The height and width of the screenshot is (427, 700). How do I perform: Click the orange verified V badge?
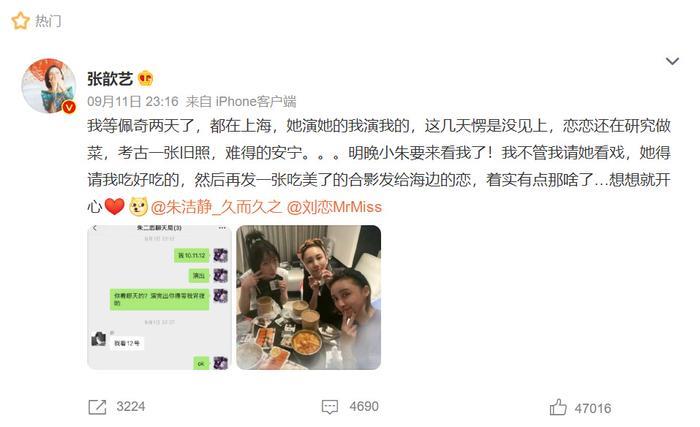tap(69, 107)
